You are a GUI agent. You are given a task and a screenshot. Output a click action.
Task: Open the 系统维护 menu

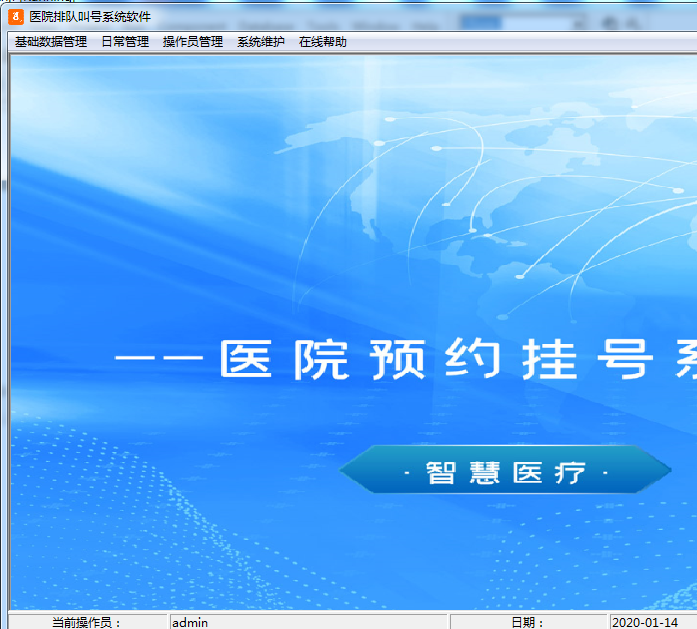coord(261,42)
